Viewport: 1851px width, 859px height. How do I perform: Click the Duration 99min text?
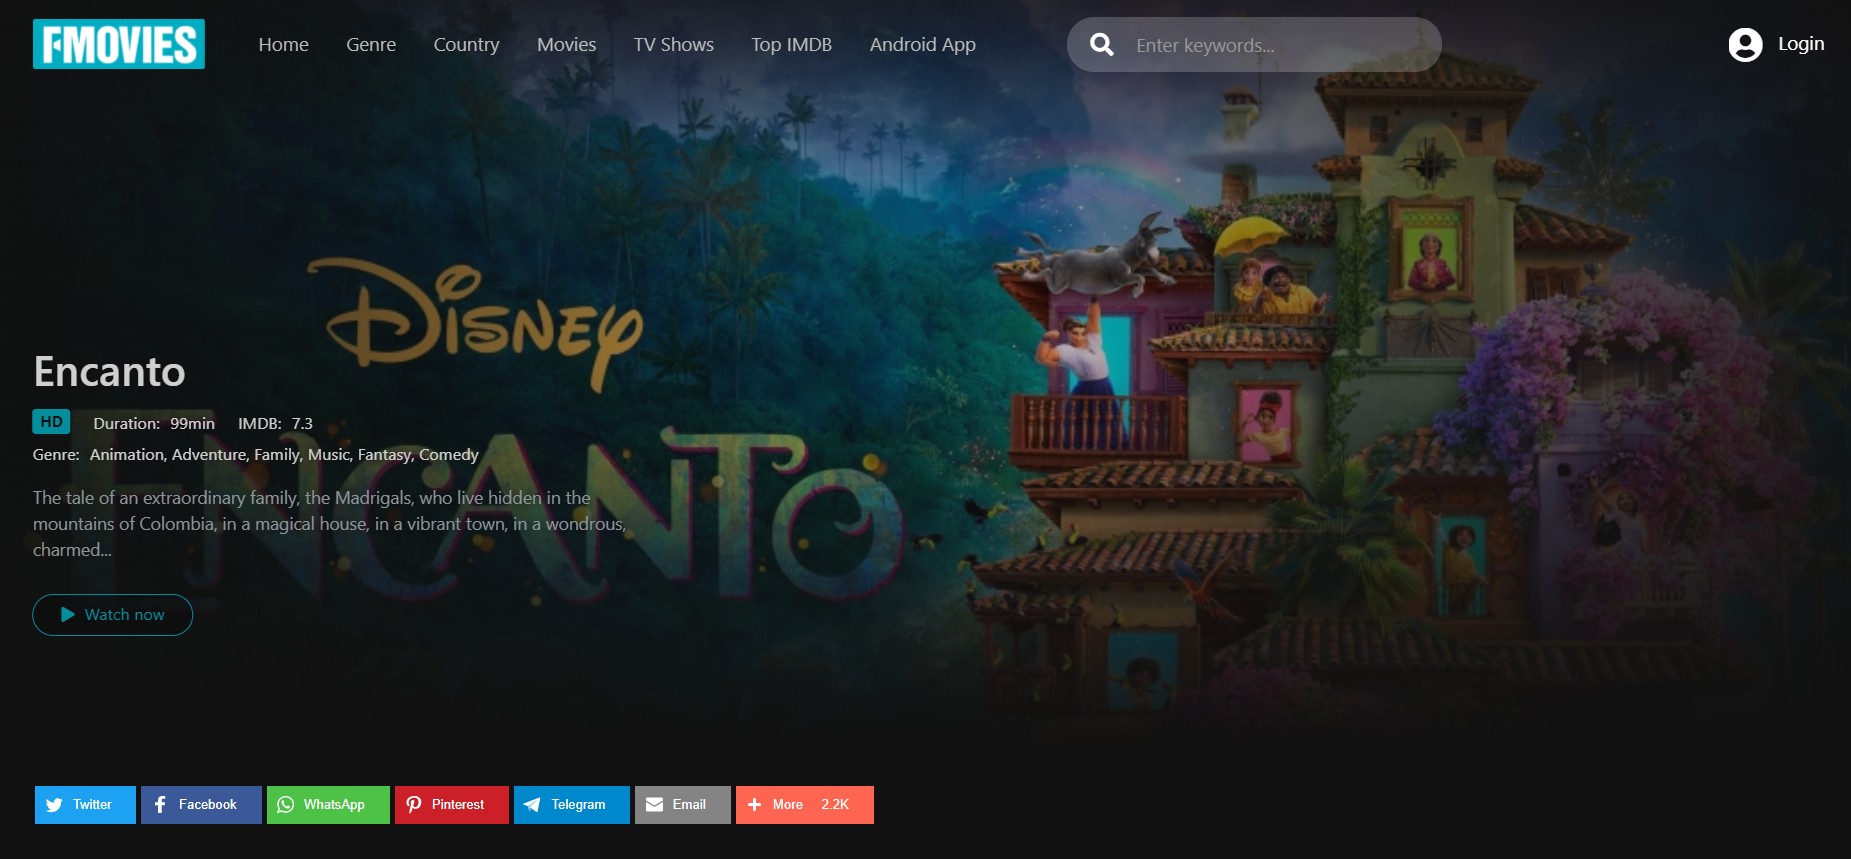(x=154, y=424)
